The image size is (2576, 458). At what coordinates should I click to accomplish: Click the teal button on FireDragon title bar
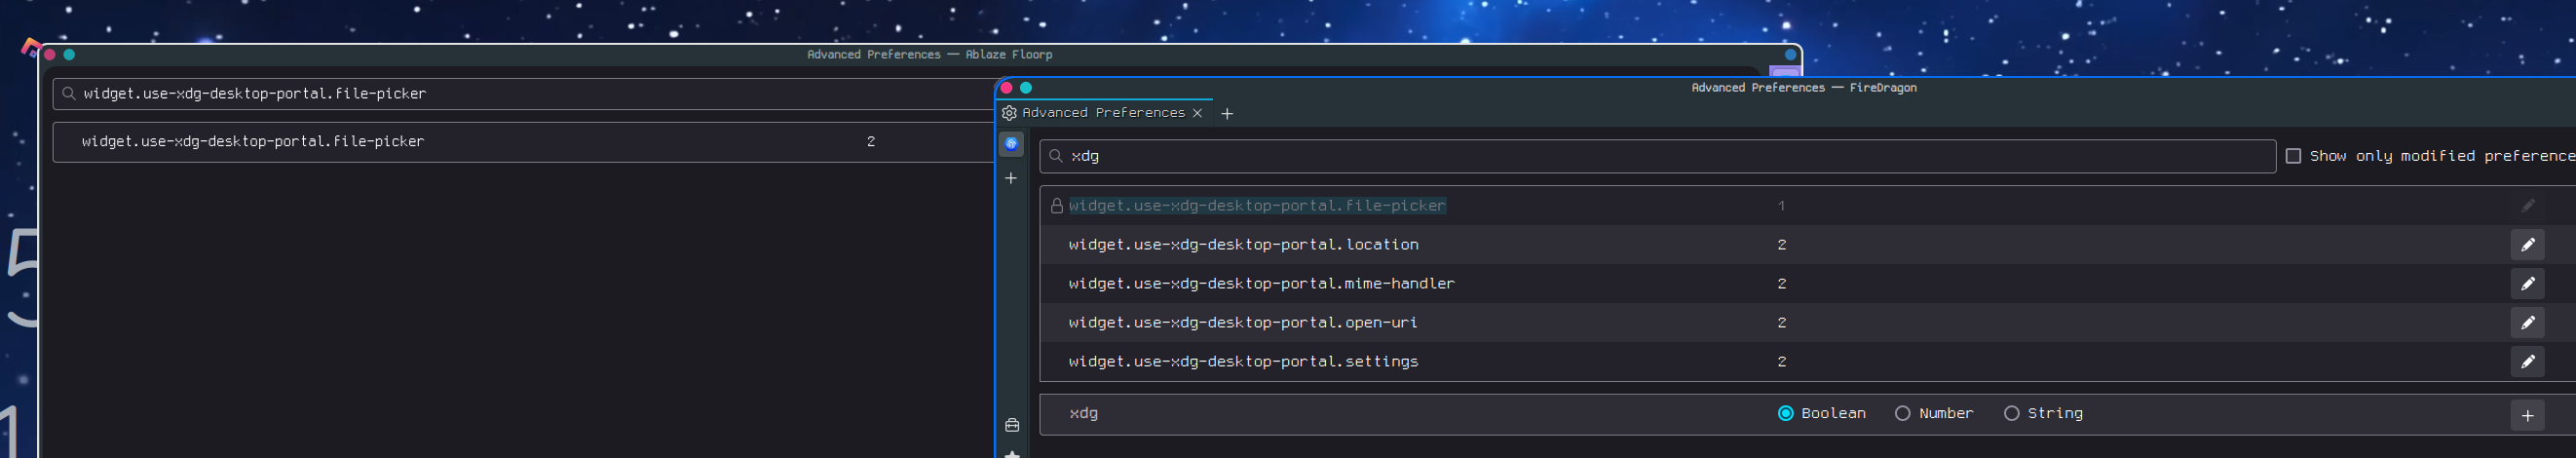[1025, 88]
